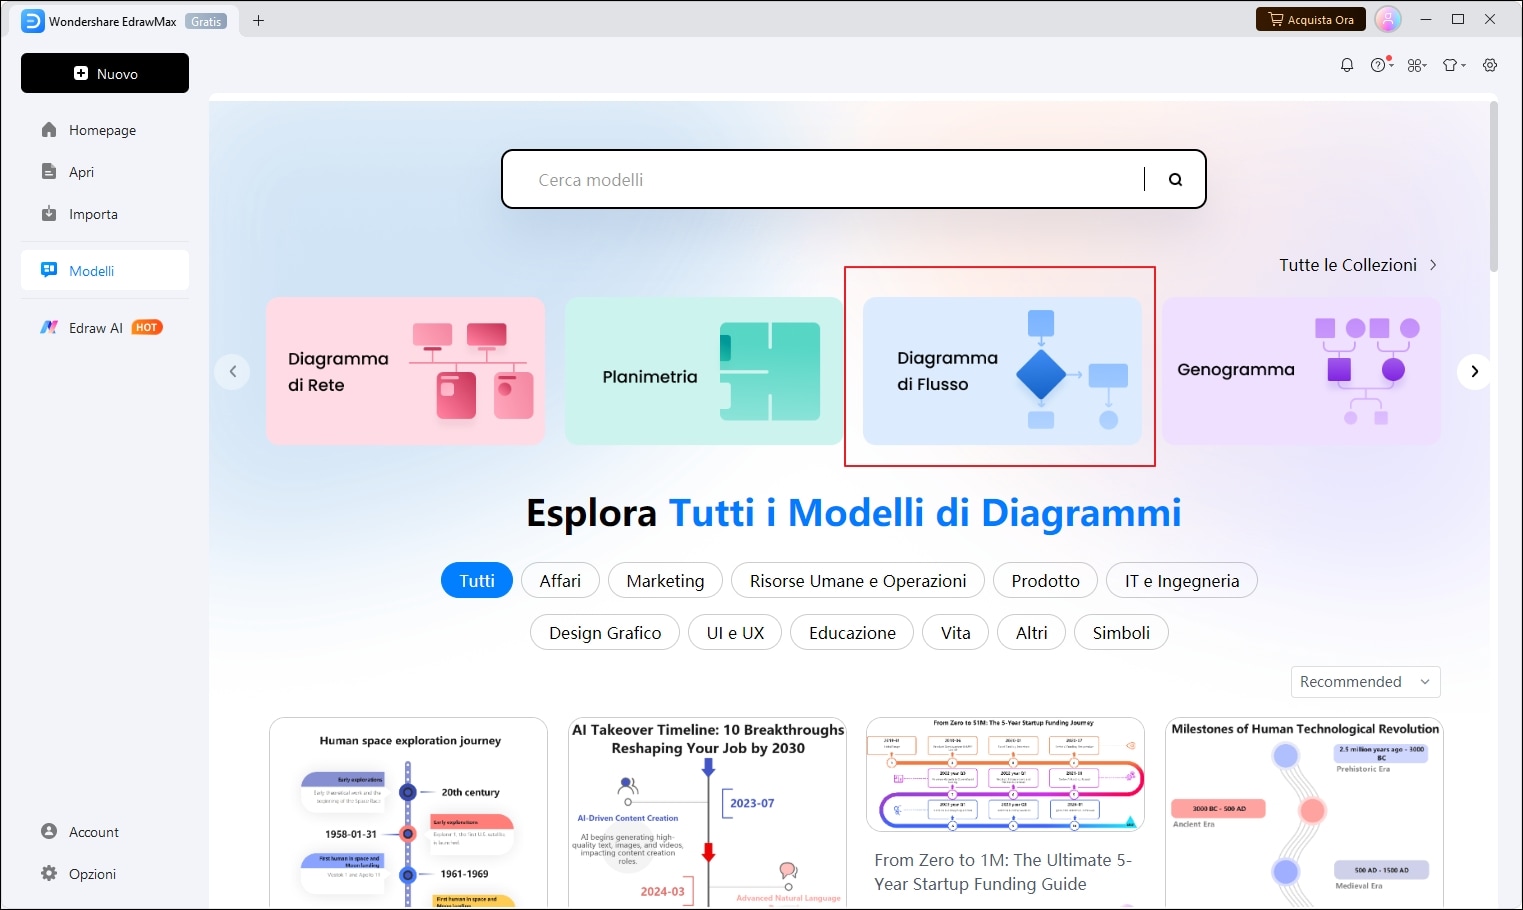
Task: Open Edraw AI in the sidebar
Action: [x=96, y=328]
